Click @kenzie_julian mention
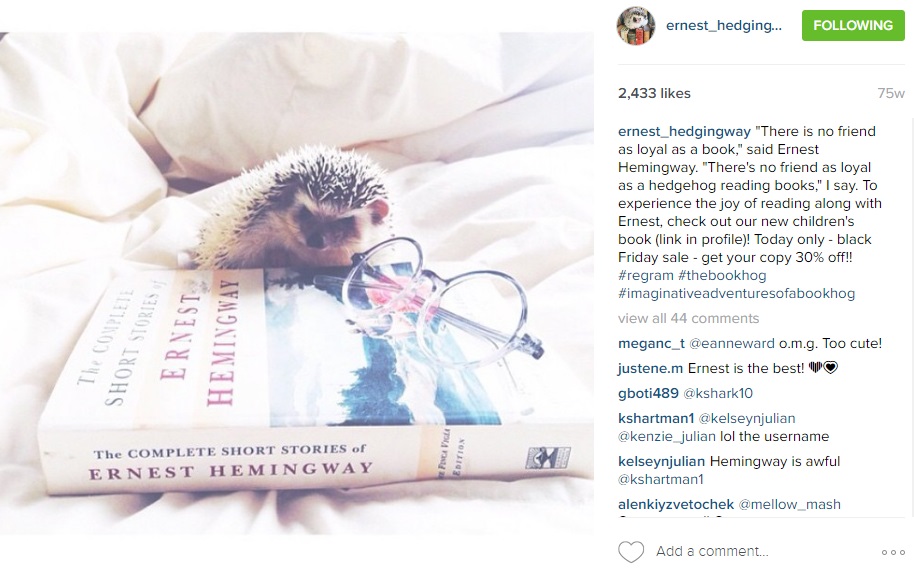Screen dimensions: 914x582 pyautogui.click(x=667, y=437)
